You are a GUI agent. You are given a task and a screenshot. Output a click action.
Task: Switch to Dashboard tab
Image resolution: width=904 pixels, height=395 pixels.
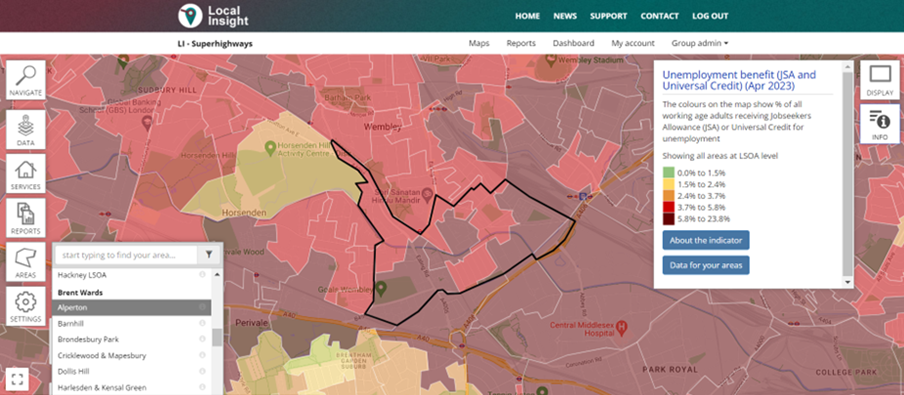[x=574, y=43]
